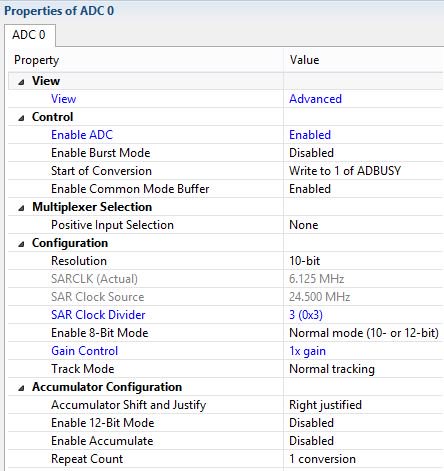Select the View property row label

click(64, 99)
